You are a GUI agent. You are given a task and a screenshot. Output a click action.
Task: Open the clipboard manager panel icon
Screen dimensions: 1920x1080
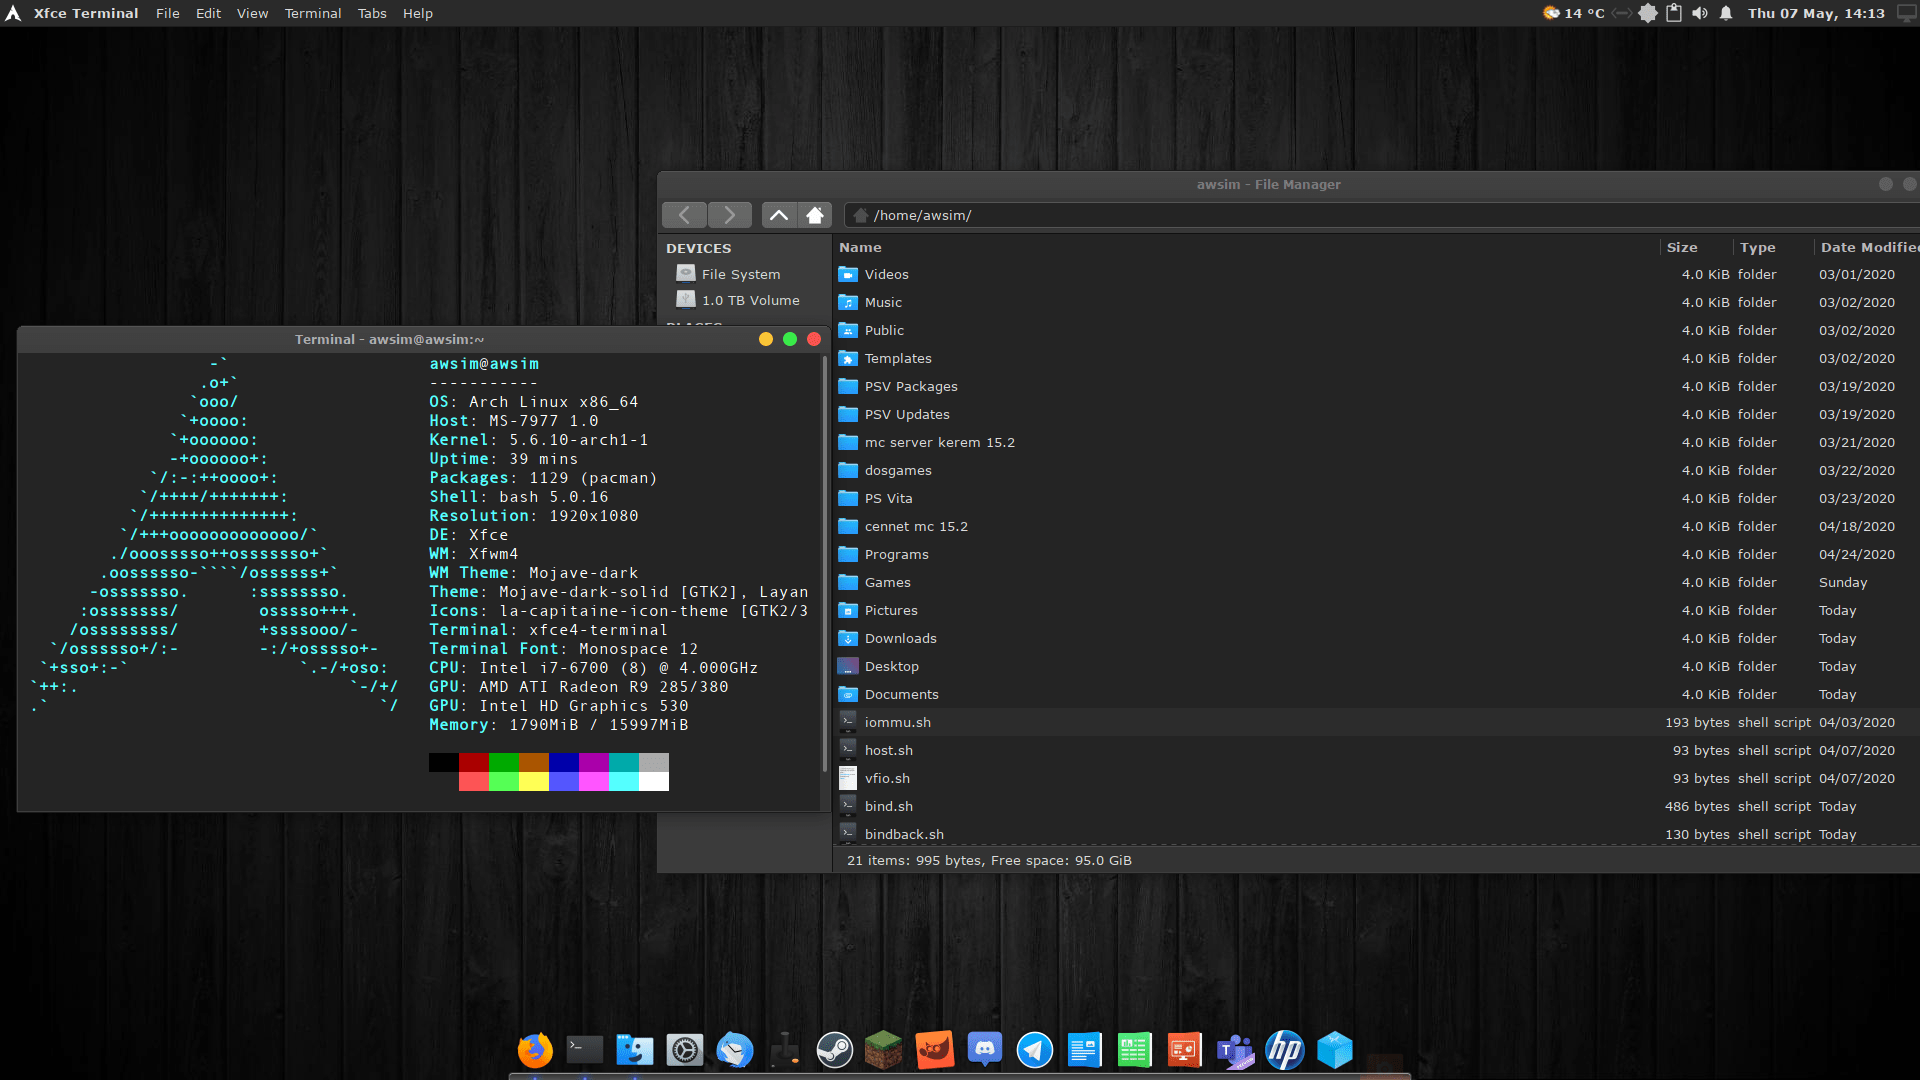click(1673, 13)
